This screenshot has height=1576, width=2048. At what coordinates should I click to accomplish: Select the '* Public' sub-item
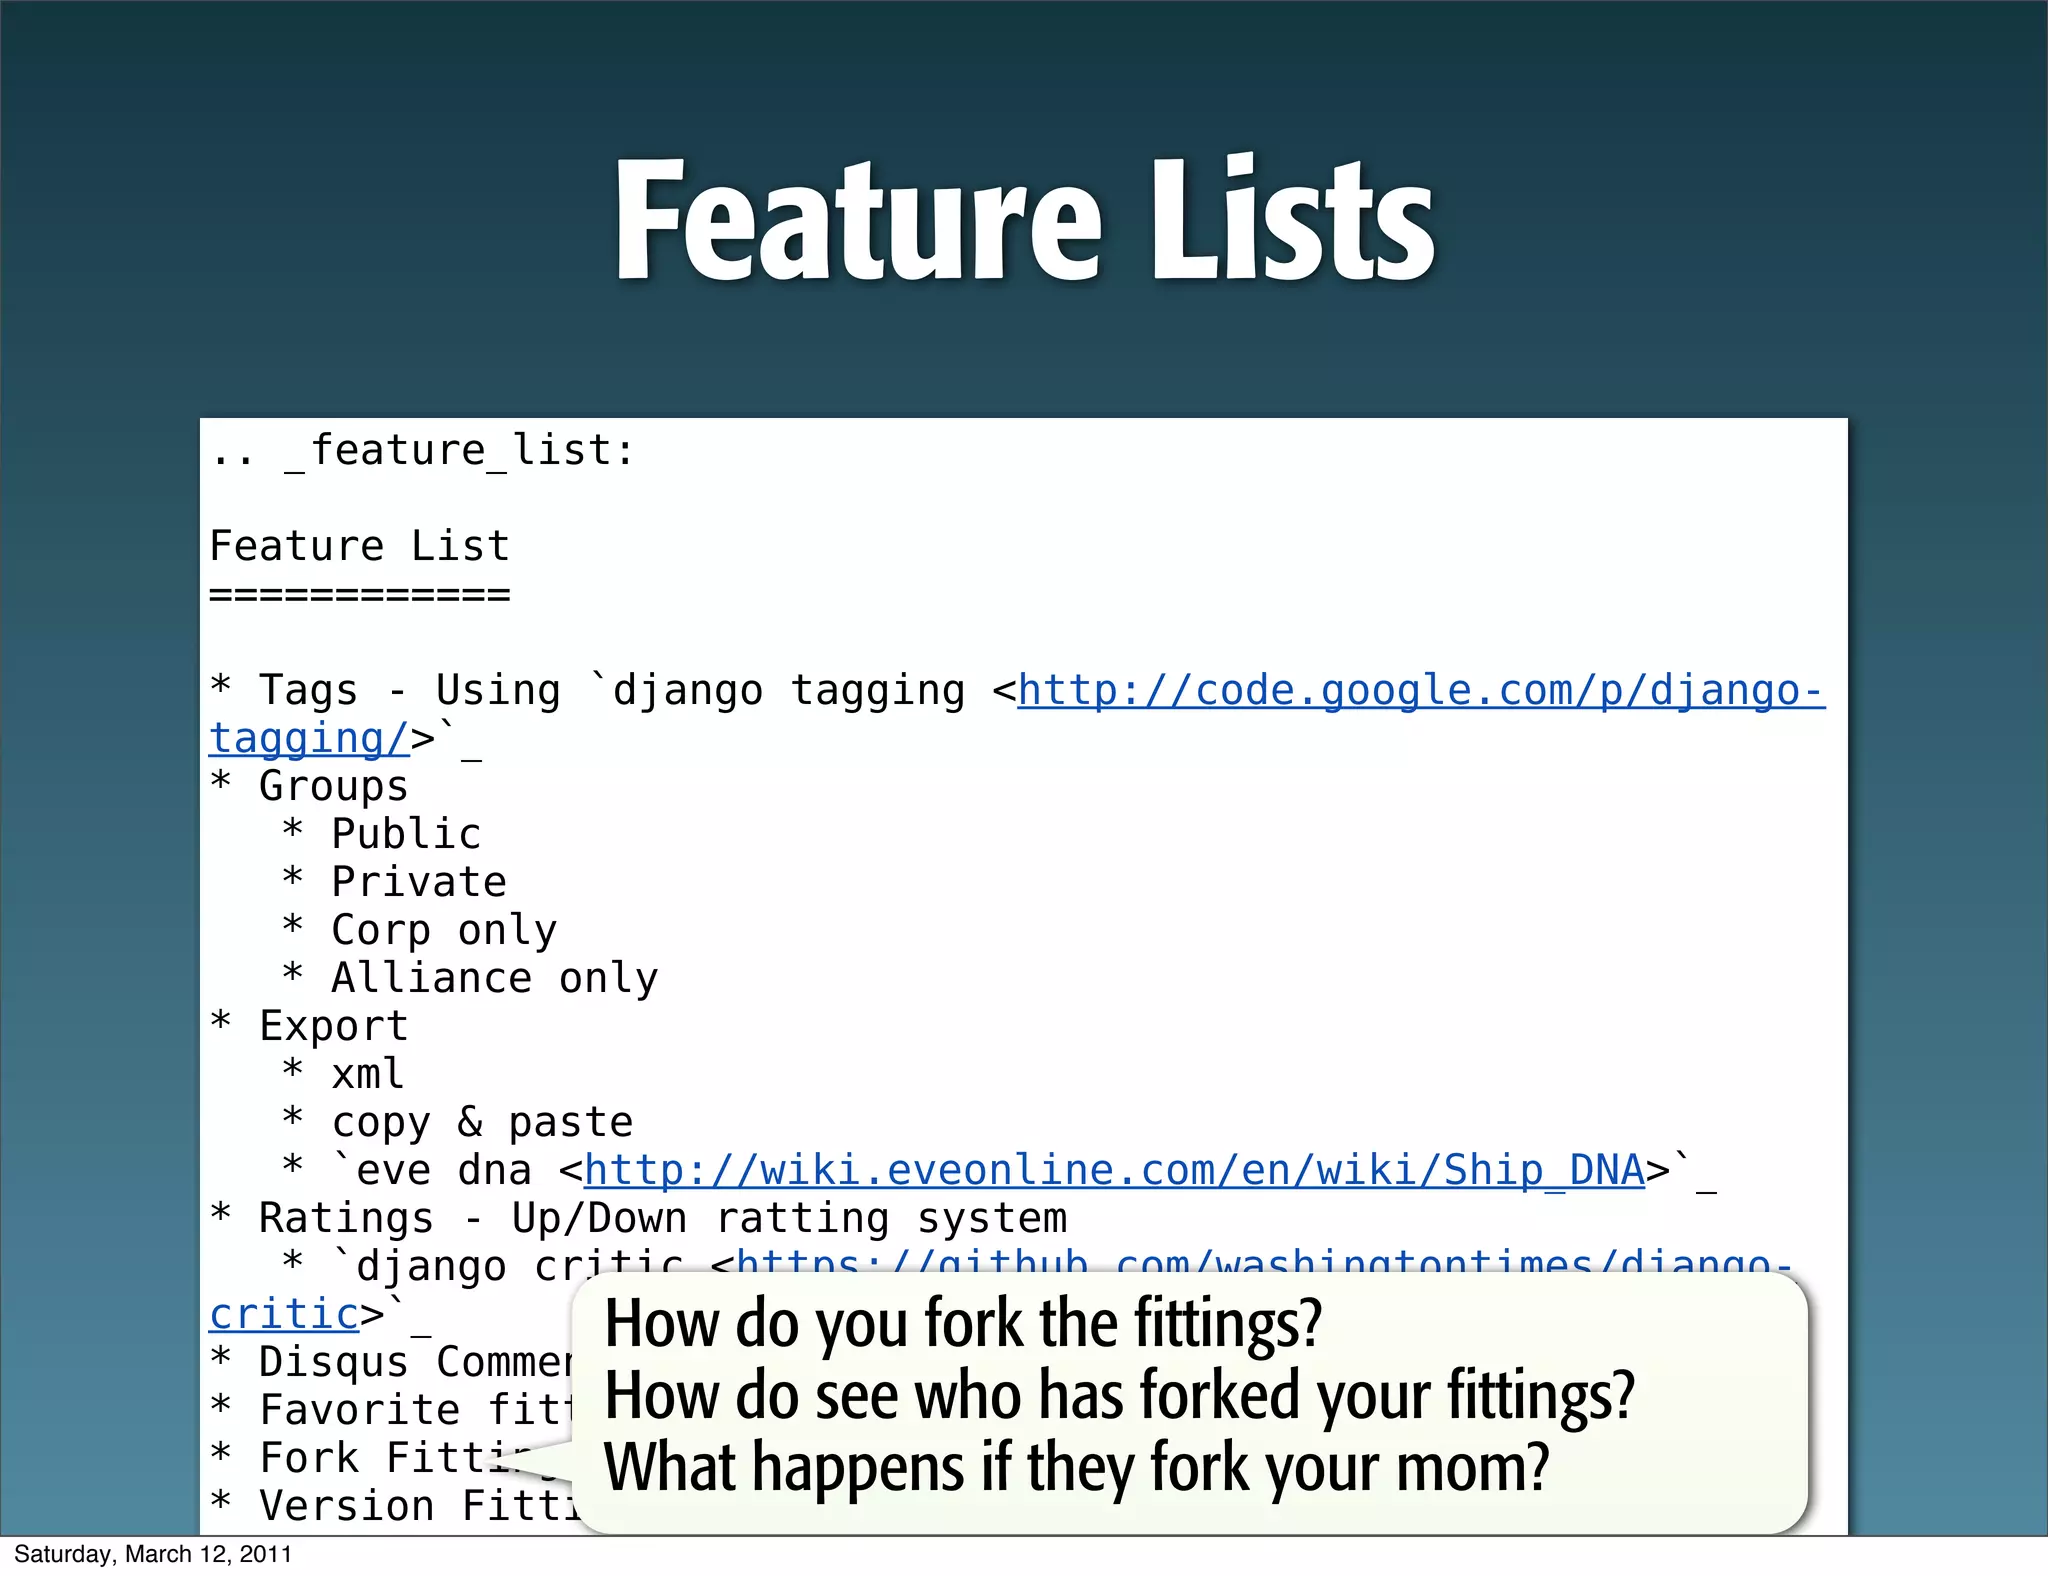(382, 834)
